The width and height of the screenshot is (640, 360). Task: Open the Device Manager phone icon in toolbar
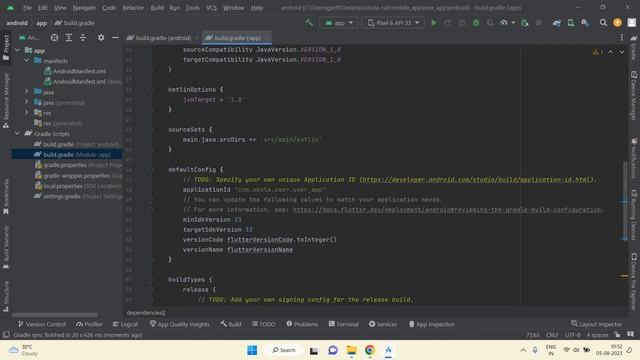(x=571, y=23)
